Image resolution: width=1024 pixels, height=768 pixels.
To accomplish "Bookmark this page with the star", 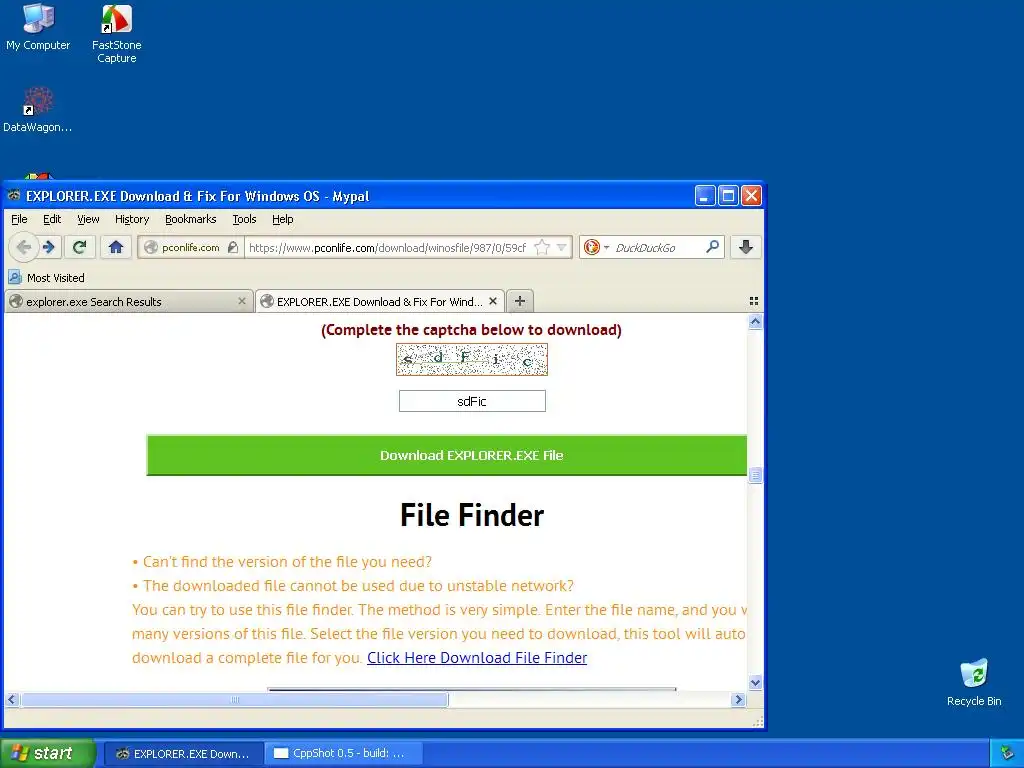I will coord(541,248).
